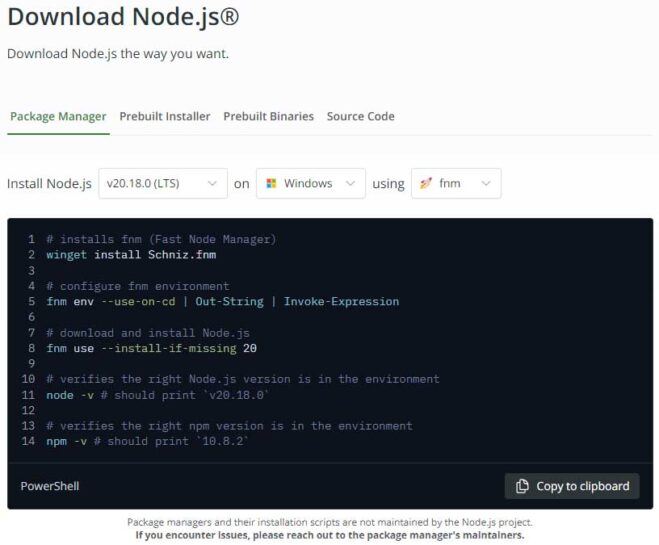Open the Package Manager tab
Screen dimensions: 659x545
(58, 116)
